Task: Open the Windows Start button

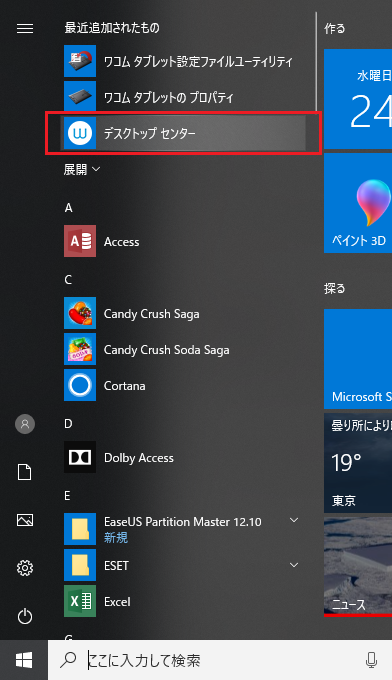Action: [x=24, y=660]
